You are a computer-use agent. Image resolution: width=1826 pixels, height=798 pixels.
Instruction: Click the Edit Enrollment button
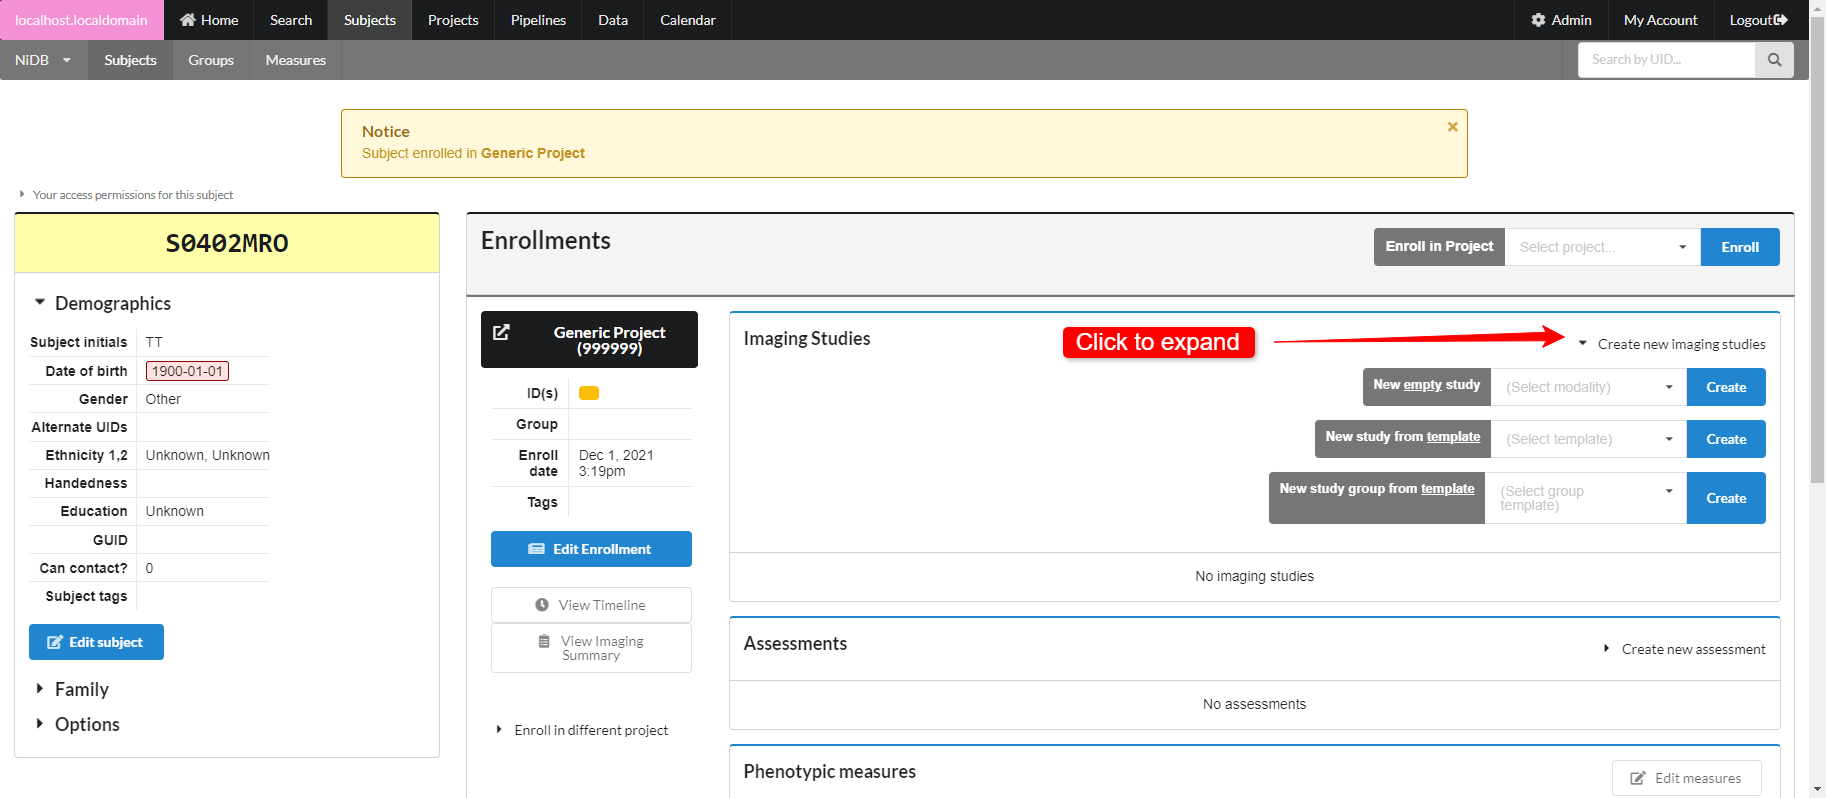click(591, 549)
